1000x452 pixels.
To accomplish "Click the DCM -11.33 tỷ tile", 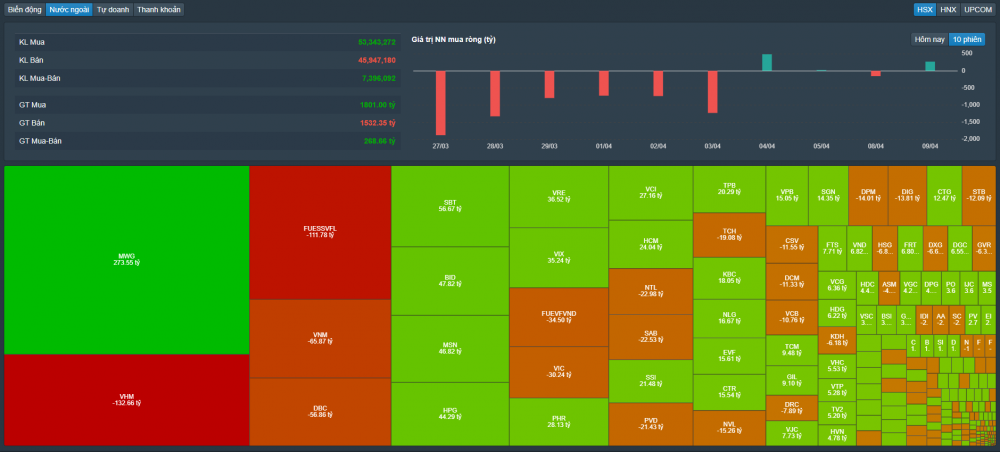I will click(791, 281).
